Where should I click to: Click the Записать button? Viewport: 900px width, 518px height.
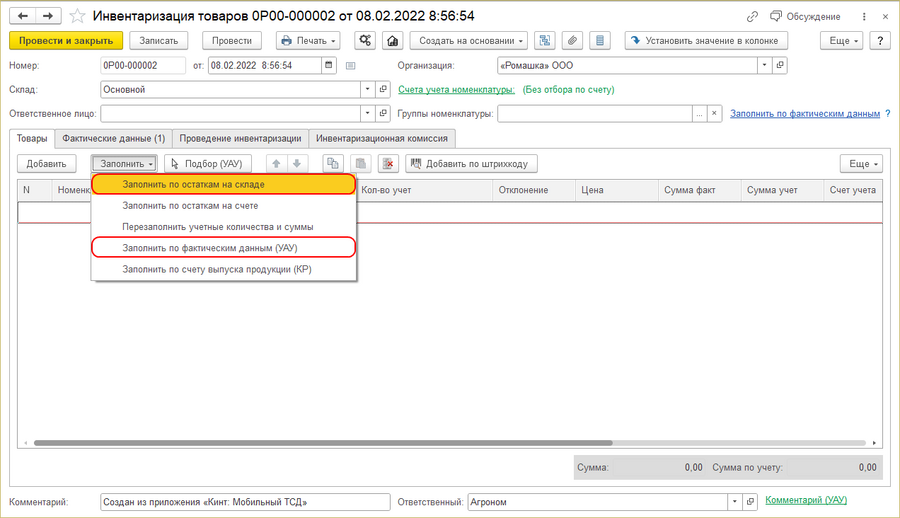(158, 41)
